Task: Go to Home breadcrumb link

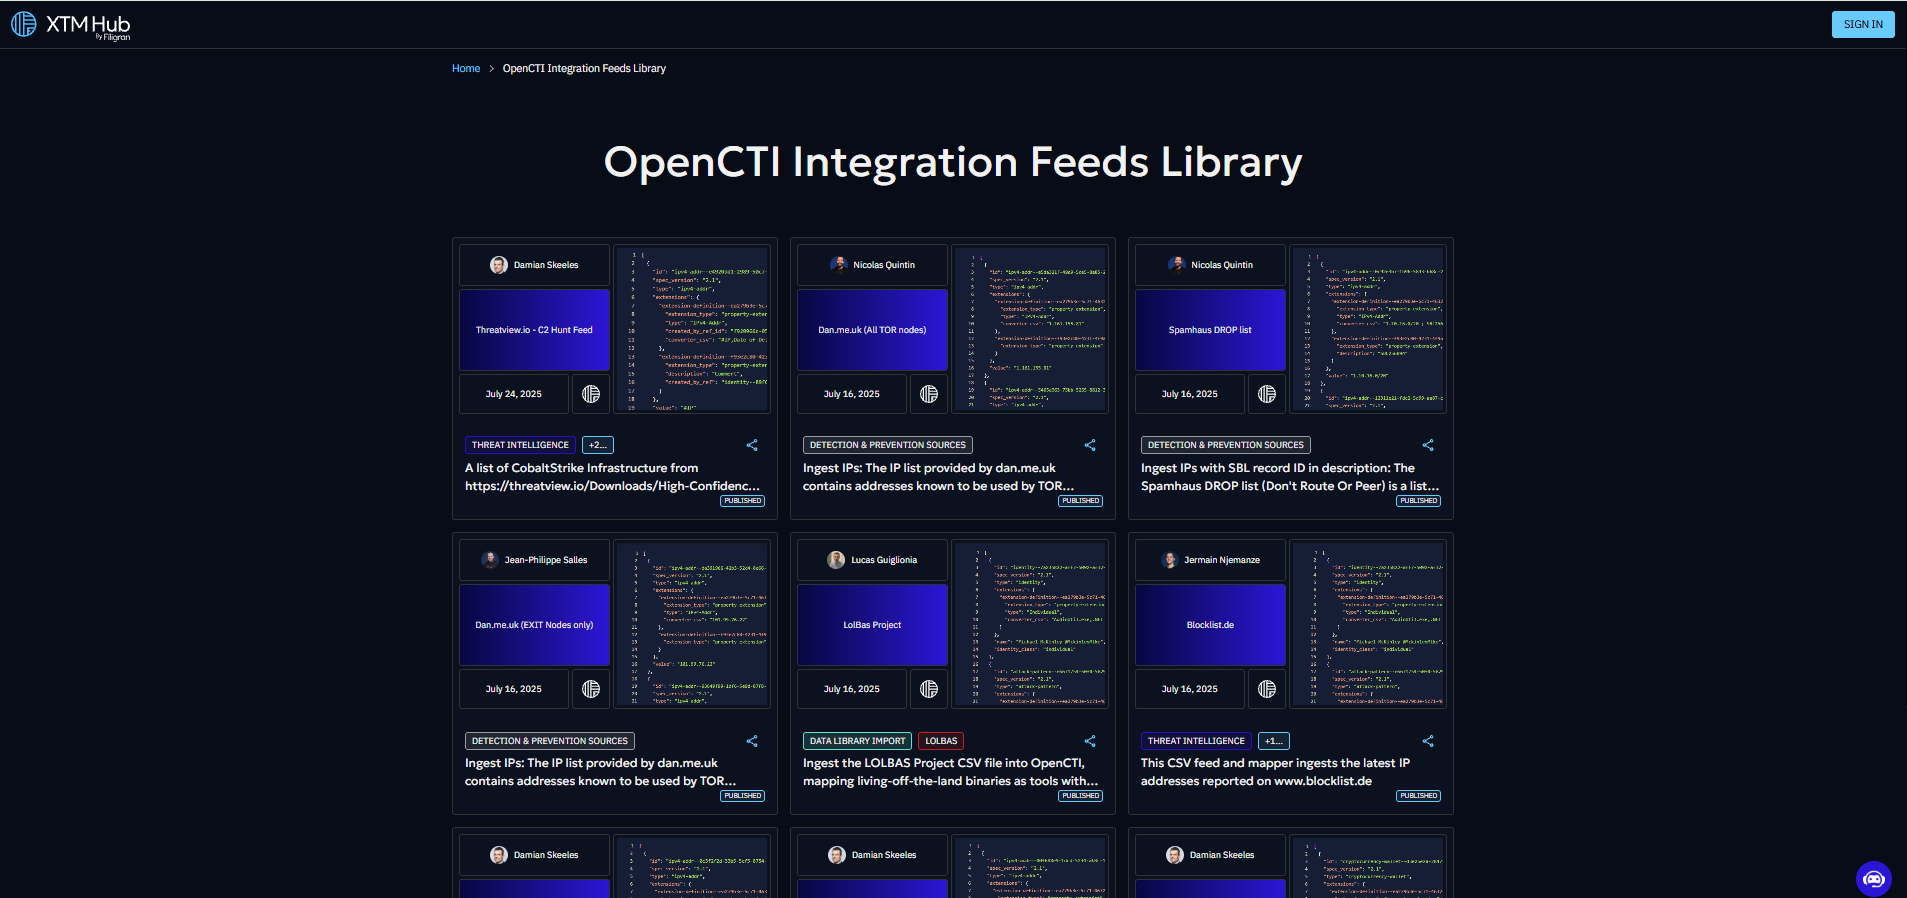Action: point(466,68)
